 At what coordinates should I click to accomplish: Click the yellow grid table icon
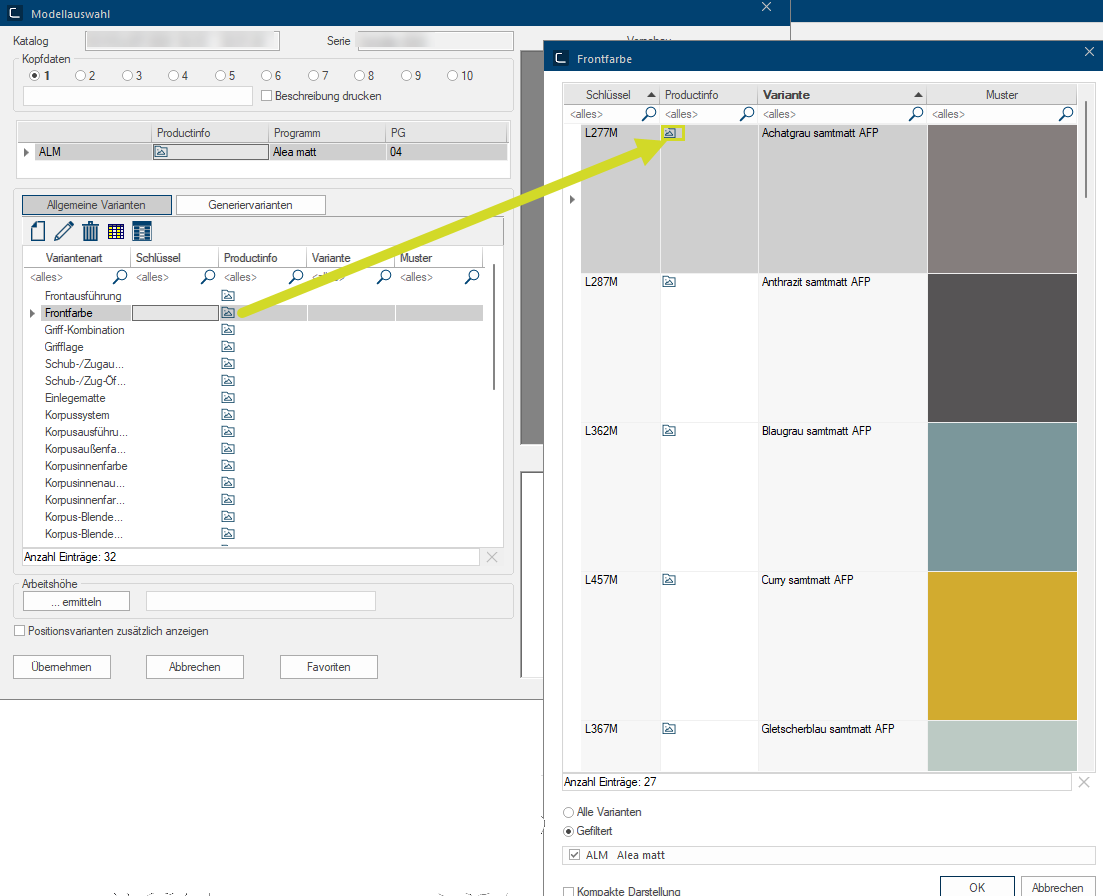(x=116, y=231)
